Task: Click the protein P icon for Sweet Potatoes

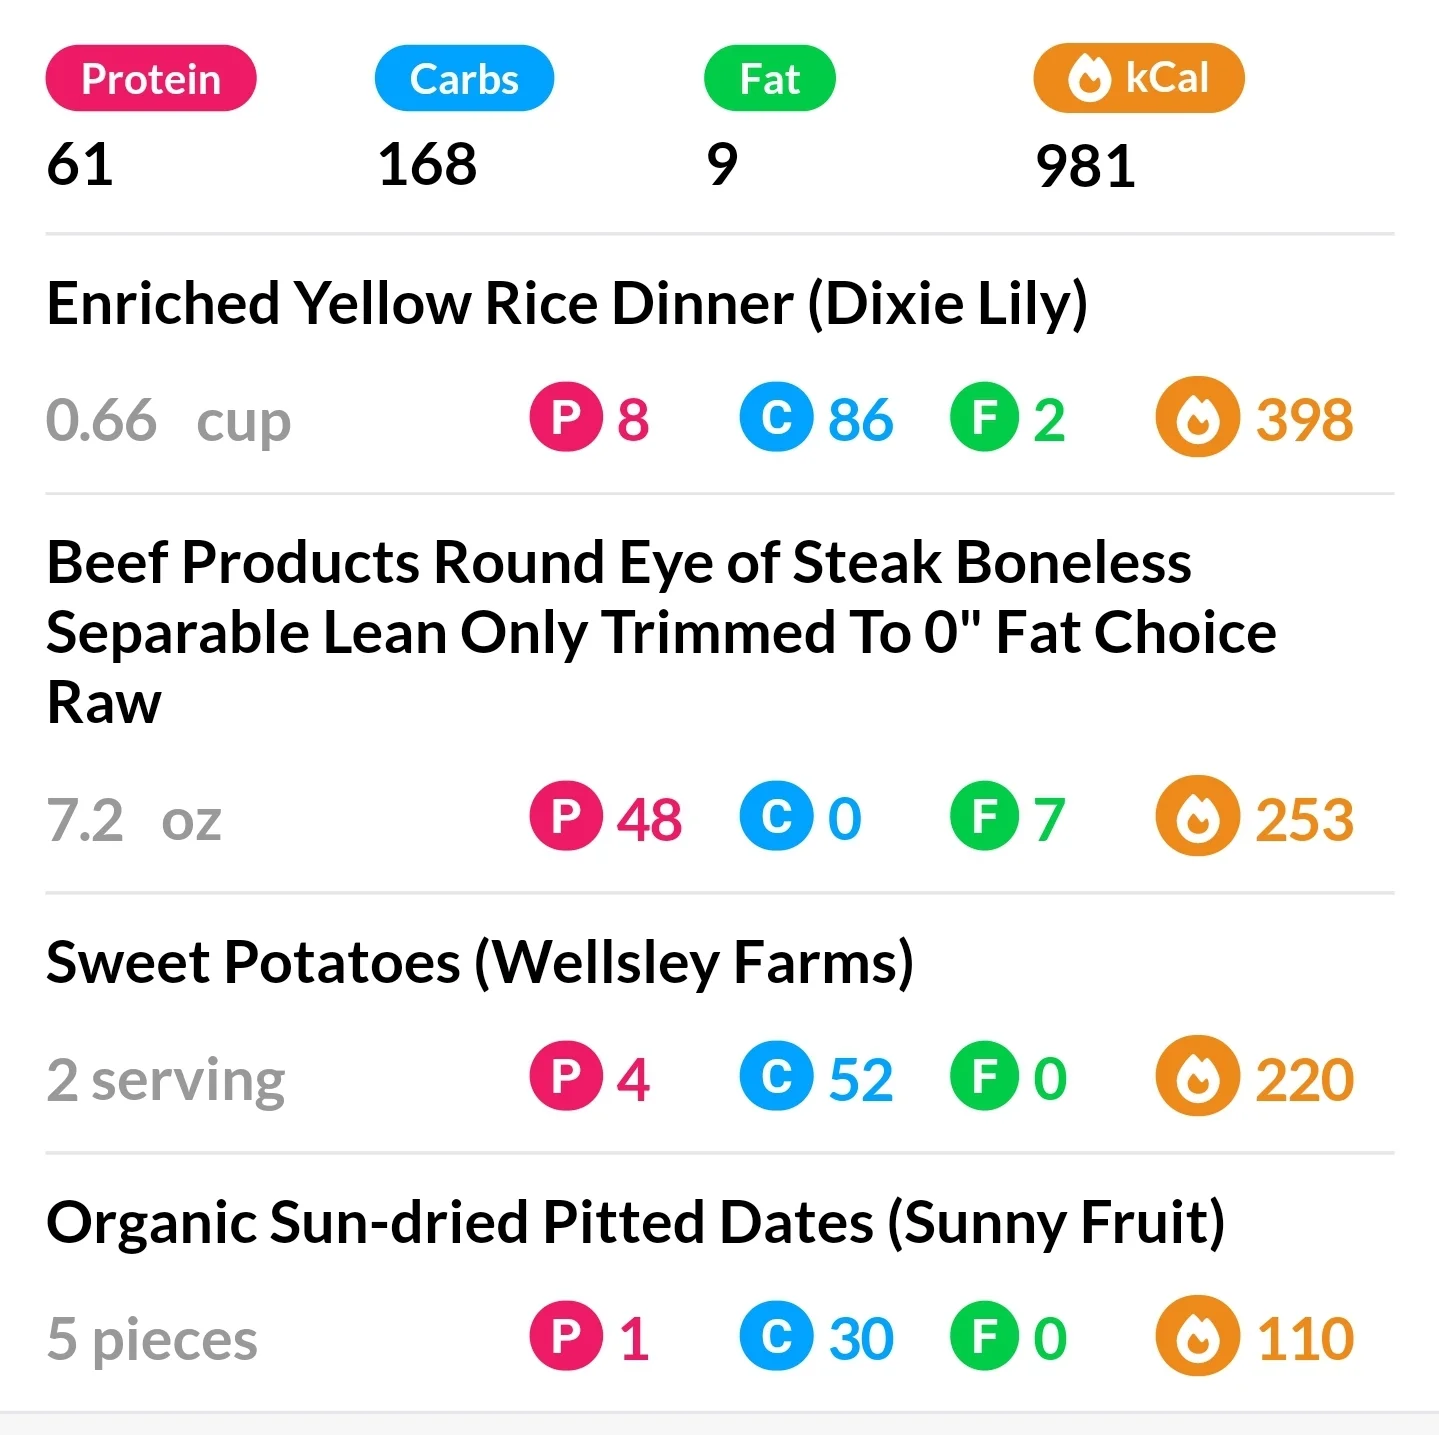Action: click(x=566, y=1076)
